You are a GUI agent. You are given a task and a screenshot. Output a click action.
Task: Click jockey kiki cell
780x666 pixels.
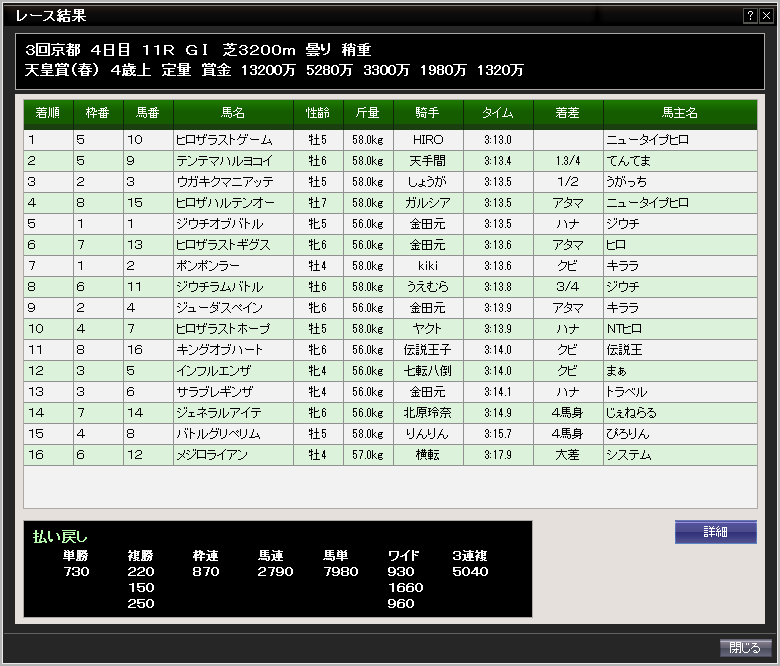pyautogui.click(x=428, y=266)
